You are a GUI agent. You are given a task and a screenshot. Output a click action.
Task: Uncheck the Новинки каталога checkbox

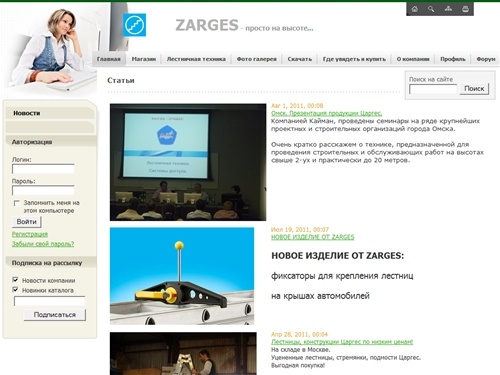point(15,289)
